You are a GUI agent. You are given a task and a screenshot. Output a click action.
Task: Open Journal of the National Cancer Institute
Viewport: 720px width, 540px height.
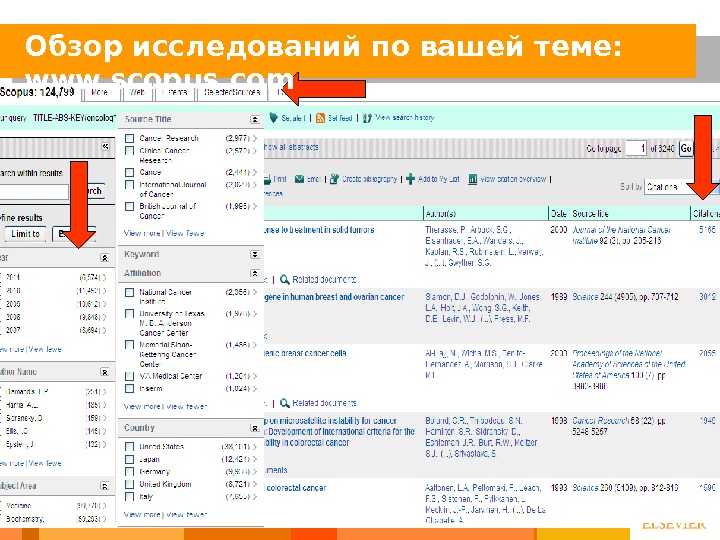[621, 235]
